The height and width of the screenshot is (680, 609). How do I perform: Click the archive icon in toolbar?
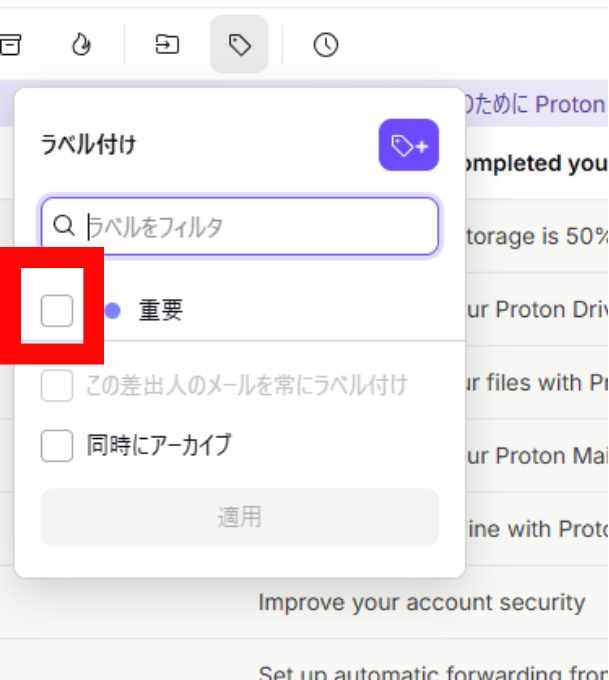(x=10, y=44)
